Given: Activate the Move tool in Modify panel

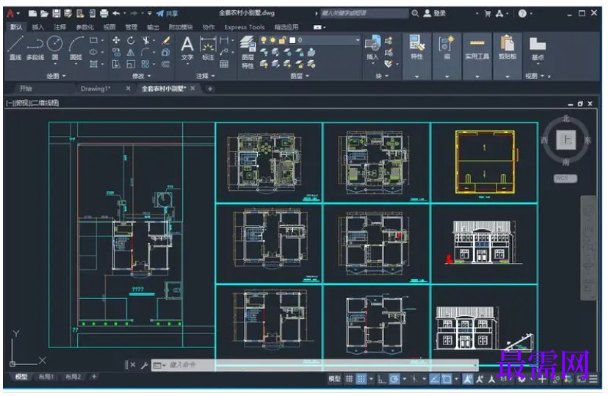Looking at the screenshot, I should [116, 40].
